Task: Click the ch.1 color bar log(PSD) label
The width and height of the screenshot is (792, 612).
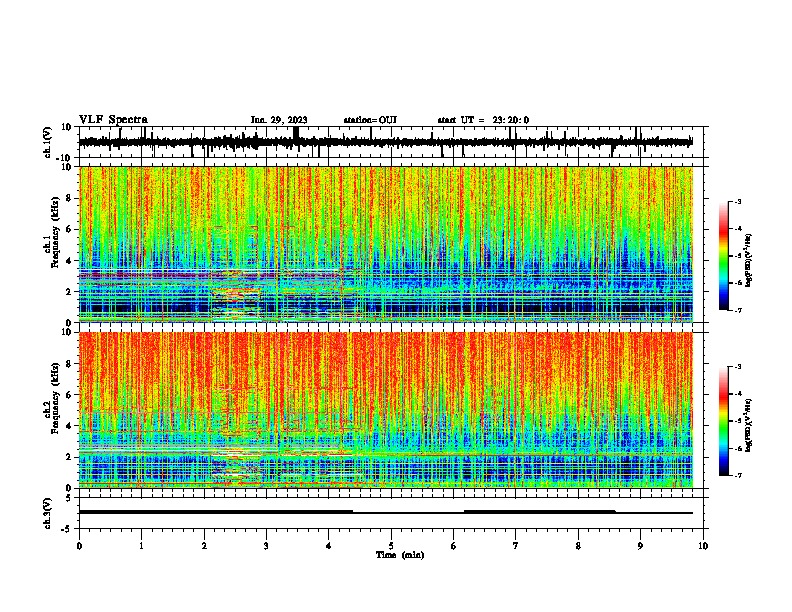Action: click(x=749, y=260)
